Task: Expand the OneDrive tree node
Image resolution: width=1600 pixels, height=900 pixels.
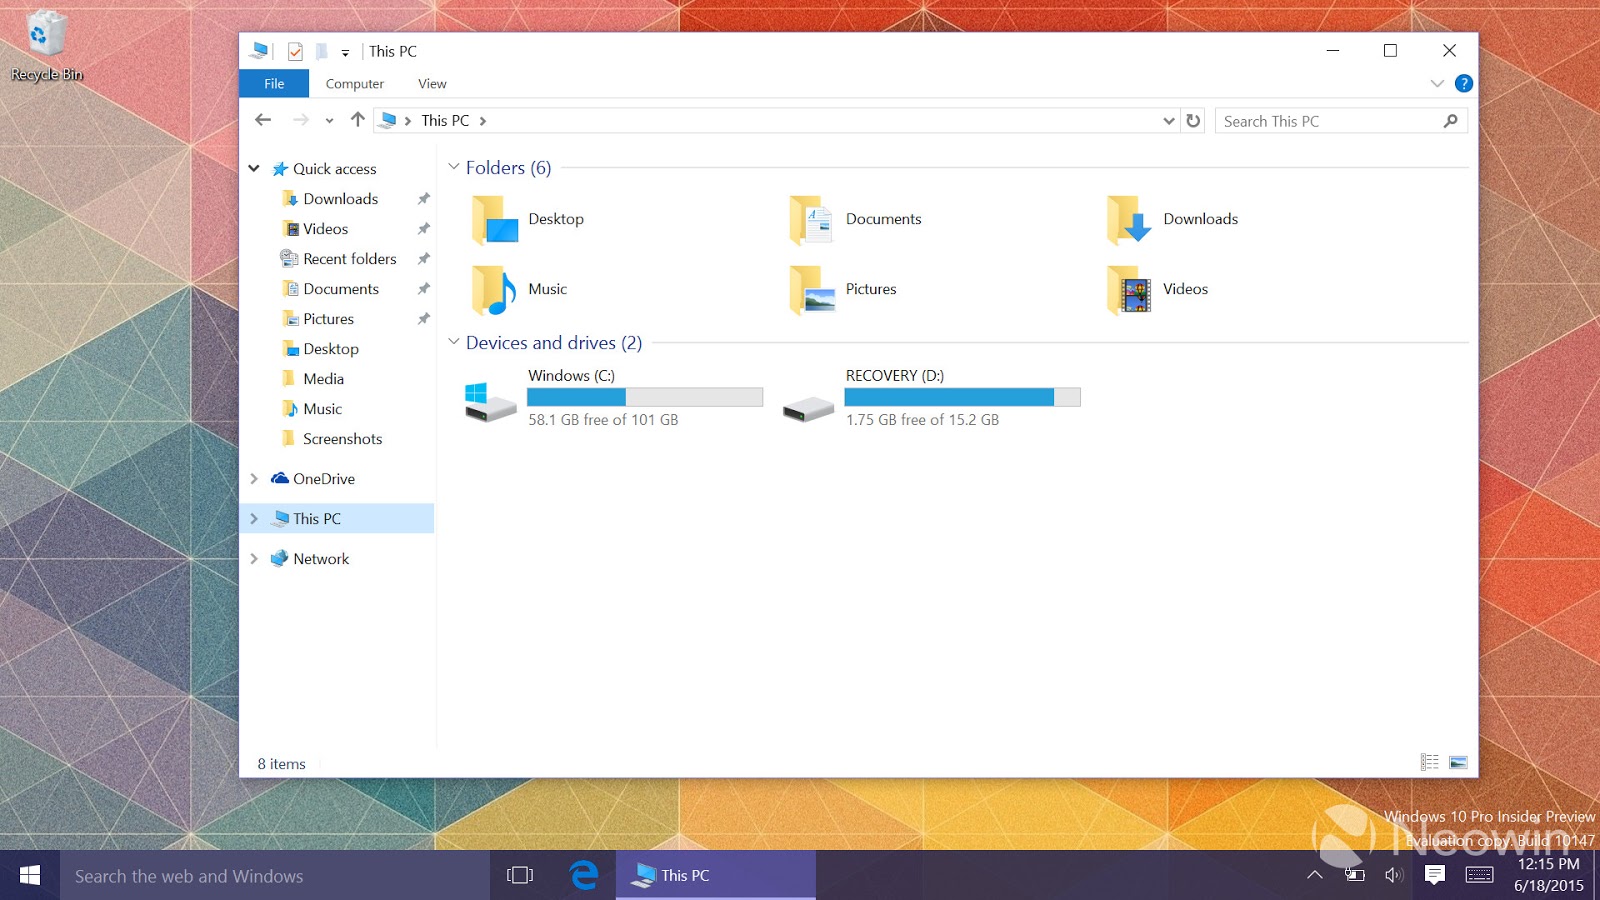Action: (254, 479)
